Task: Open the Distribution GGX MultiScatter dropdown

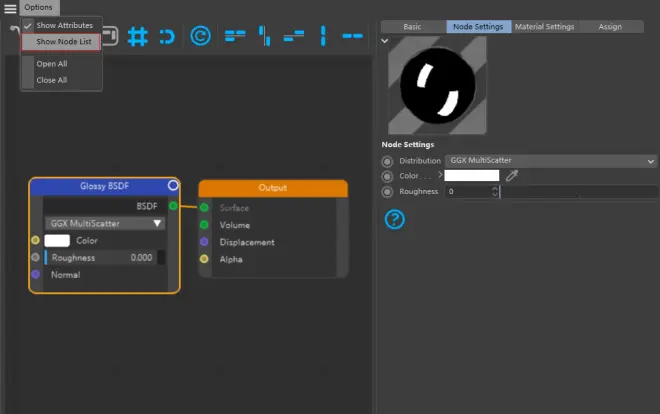Action: 551,161
